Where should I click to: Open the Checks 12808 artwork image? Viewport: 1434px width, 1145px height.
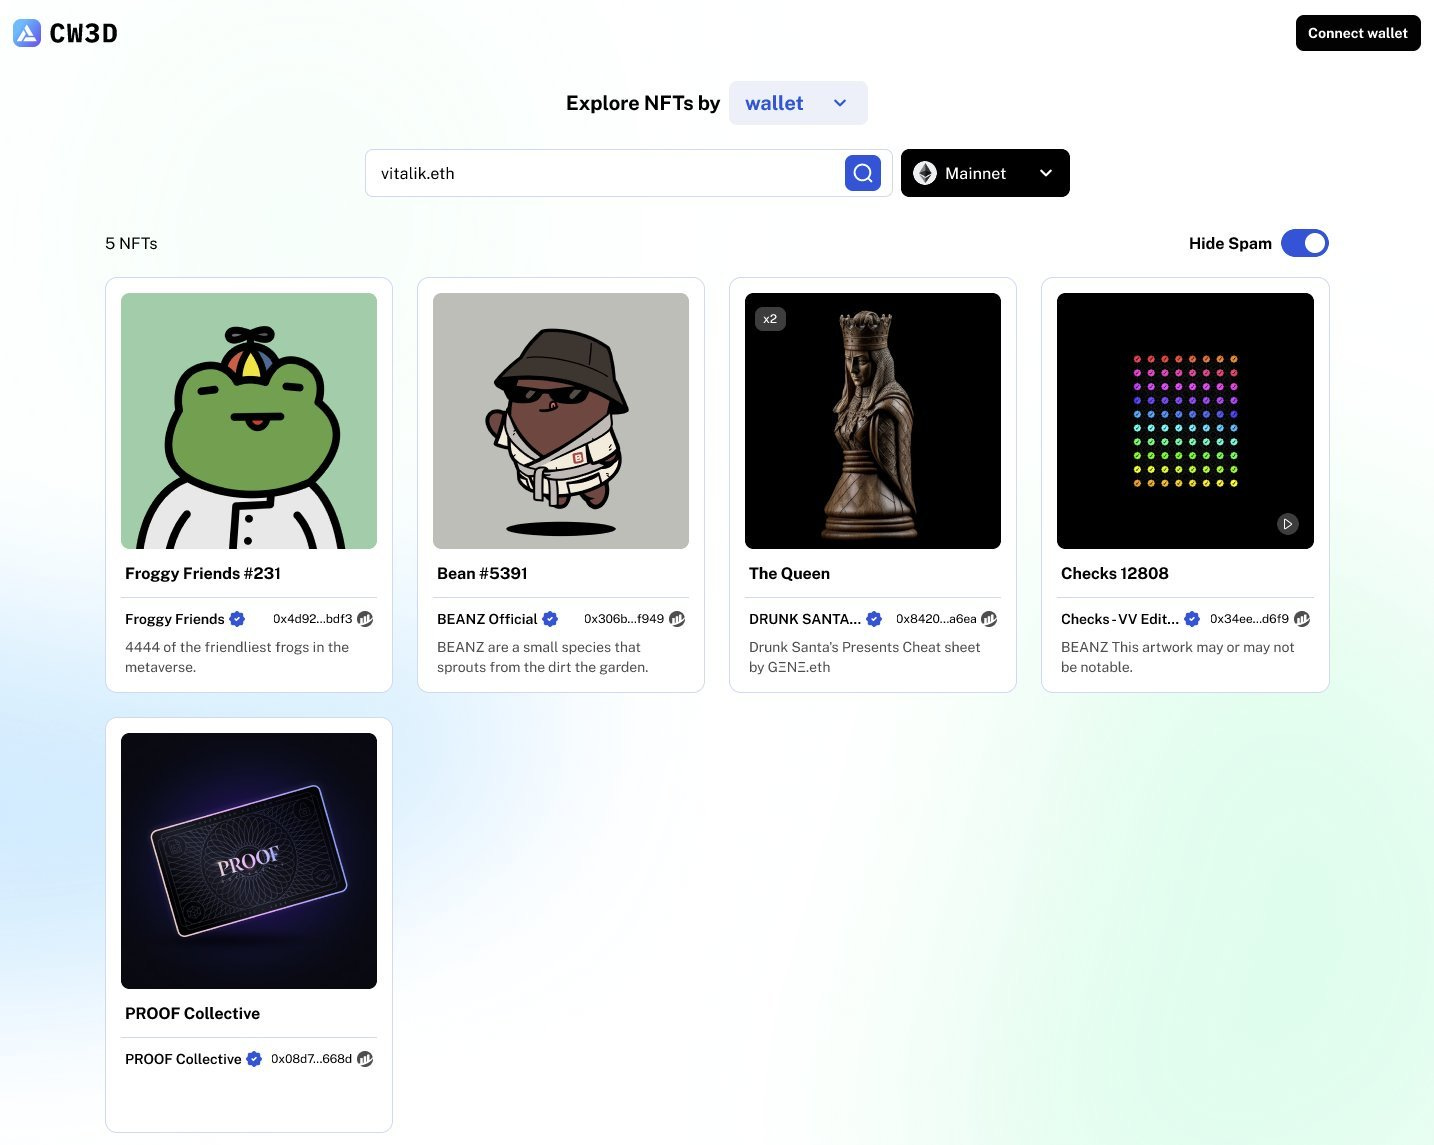pyautogui.click(x=1185, y=421)
